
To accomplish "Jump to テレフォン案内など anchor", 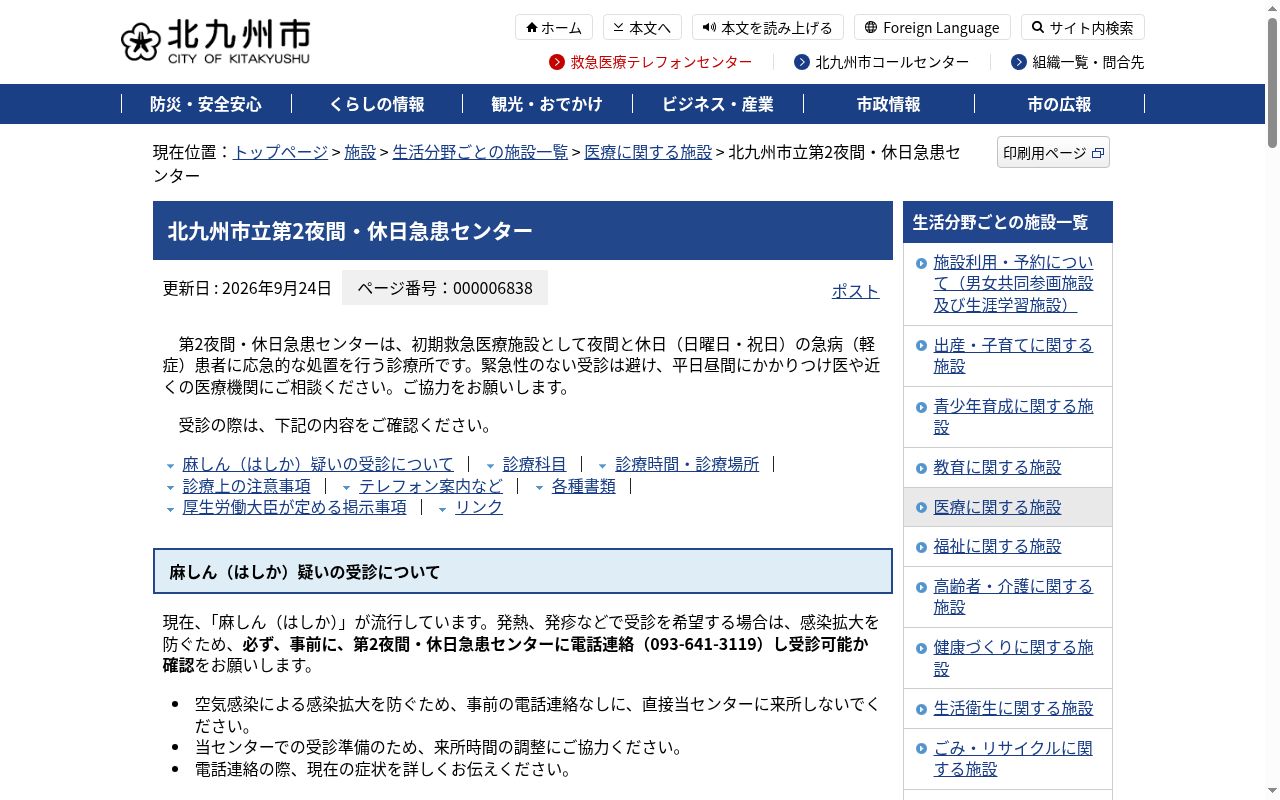I will coord(431,486).
